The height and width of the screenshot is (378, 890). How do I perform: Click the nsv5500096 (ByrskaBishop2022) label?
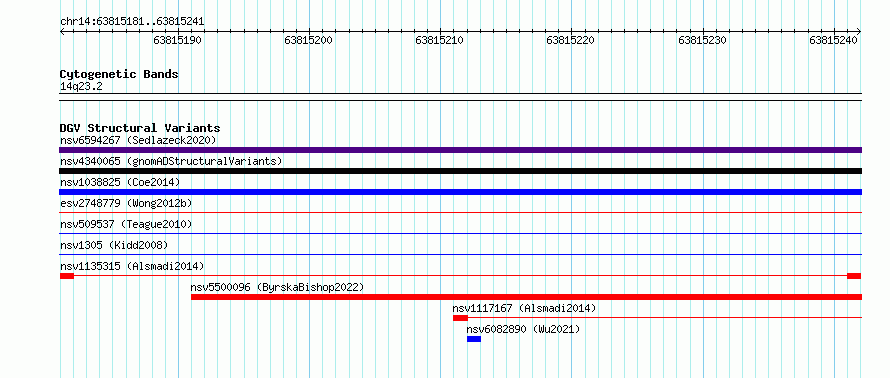[x=277, y=287]
